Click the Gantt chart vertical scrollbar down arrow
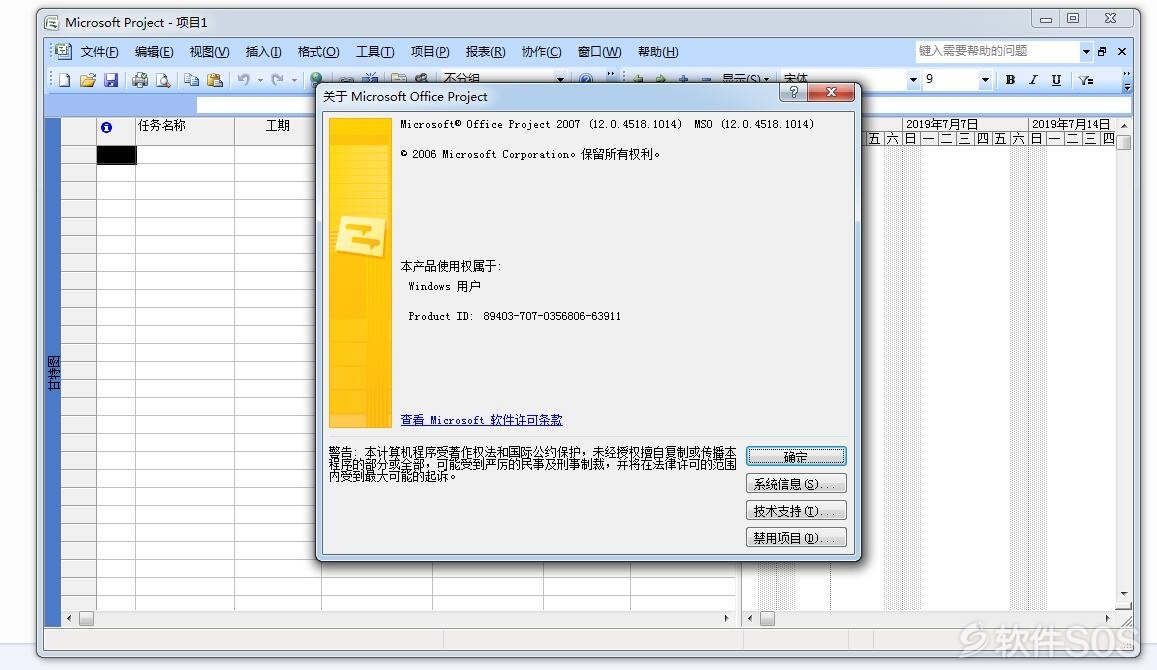The width and height of the screenshot is (1157, 670). tap(1124, 593)
